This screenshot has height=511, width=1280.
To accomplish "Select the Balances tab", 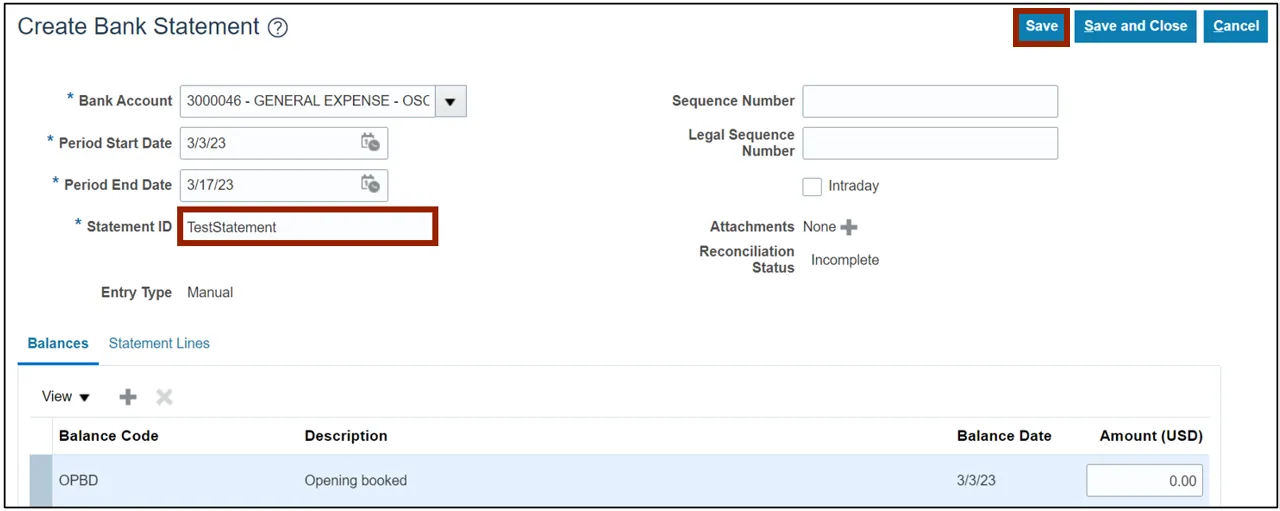I will pos(58,343).
